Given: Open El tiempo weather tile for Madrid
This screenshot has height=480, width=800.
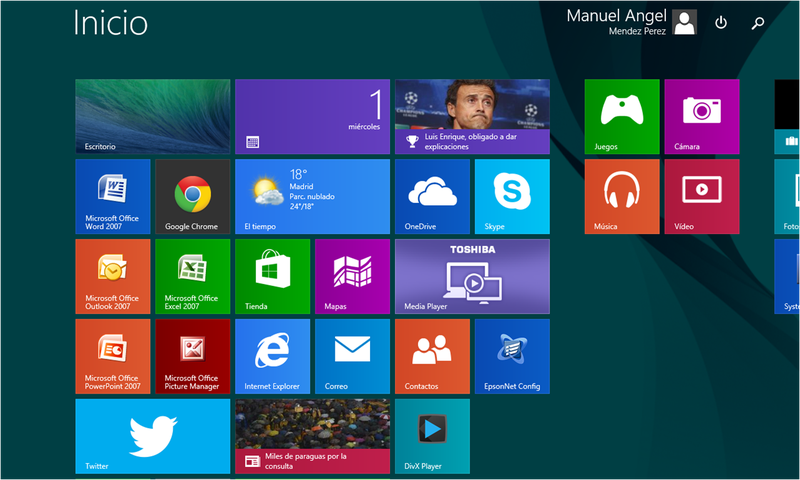Looking at the screenshot, I should (x=312, y=196).
